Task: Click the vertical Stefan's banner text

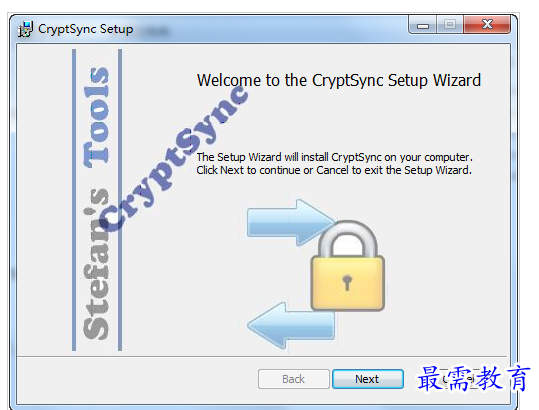Action: pos(96,264)
